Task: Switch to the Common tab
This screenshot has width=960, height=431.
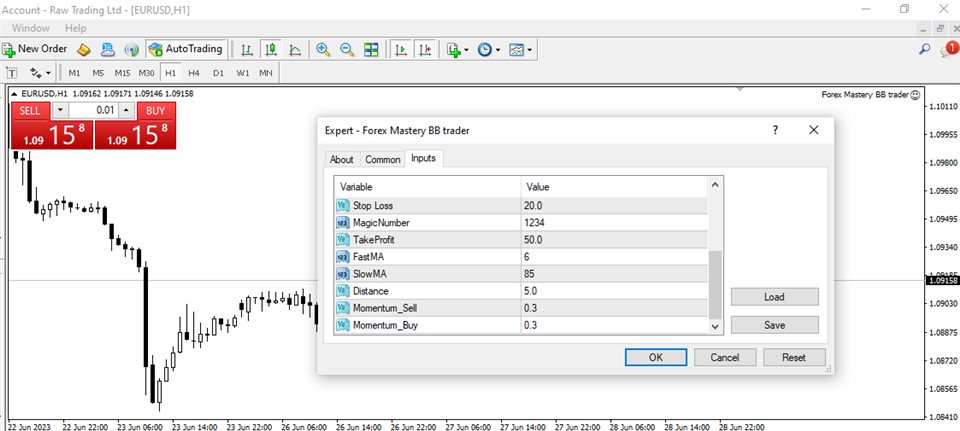Action: 383,159
